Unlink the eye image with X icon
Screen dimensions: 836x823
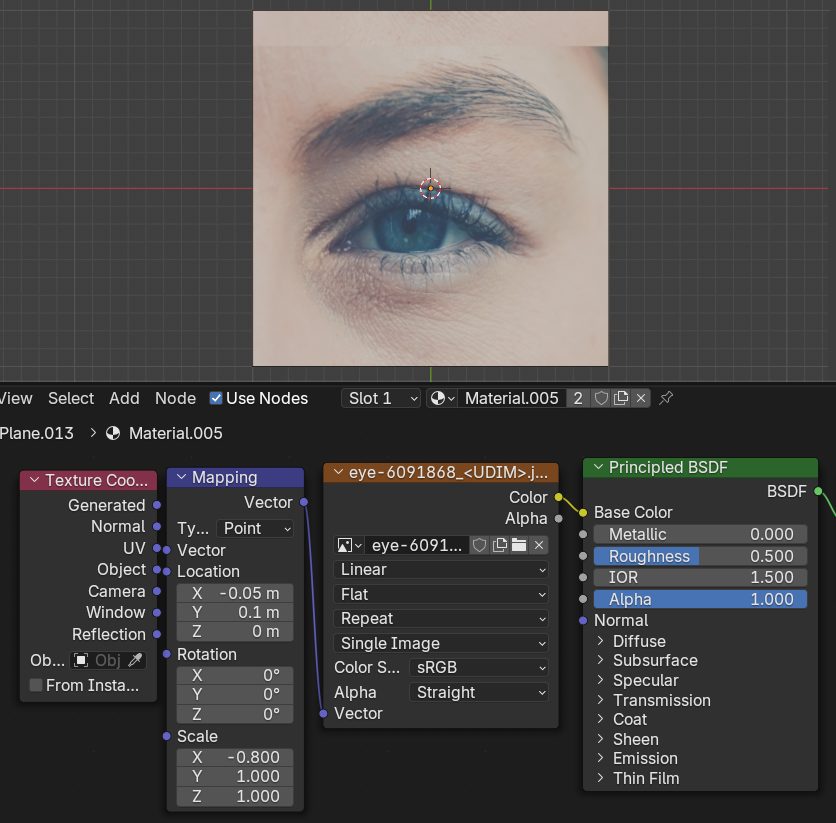tap(538, 545)
